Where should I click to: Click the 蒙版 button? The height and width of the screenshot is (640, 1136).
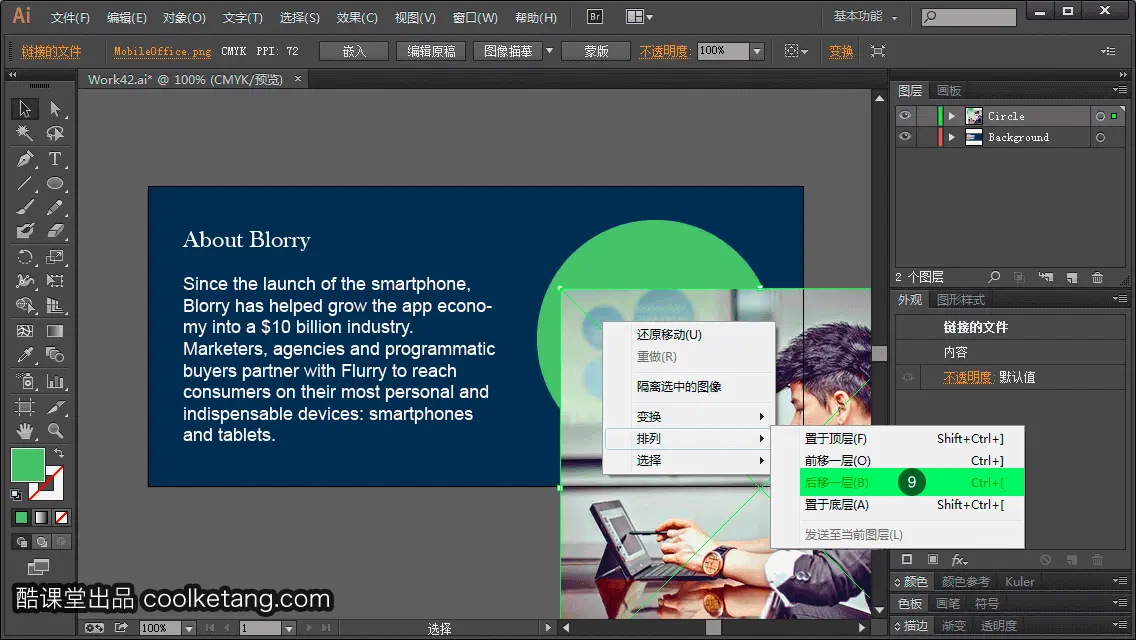(x=596, y=51)
